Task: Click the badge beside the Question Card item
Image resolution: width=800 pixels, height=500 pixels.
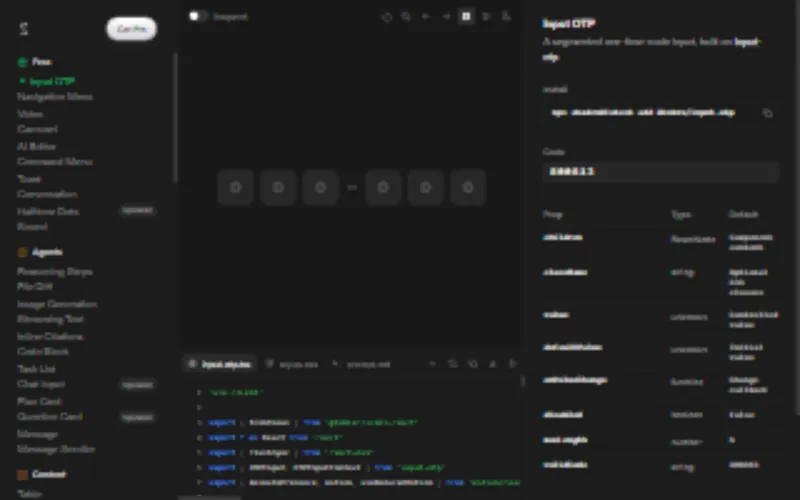Action: pos(137,417)
